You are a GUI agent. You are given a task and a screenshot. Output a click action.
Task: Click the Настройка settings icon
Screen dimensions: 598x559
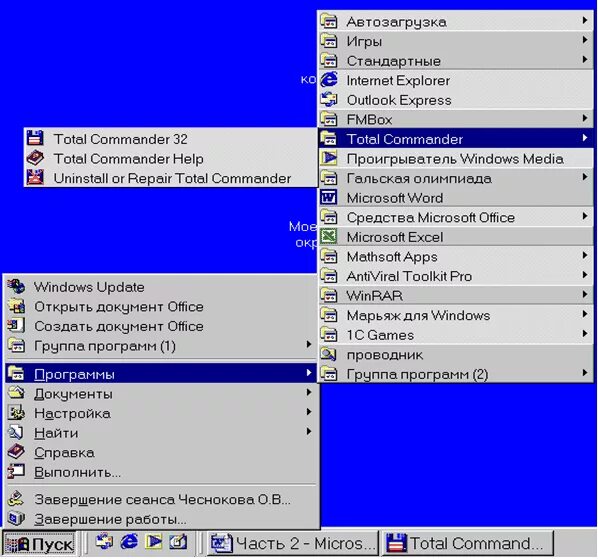[16, 413]
